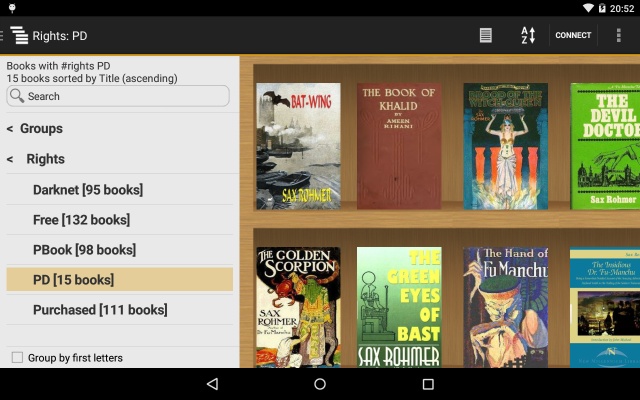Tap the Wi-Fi status icon
This screenshot has height=400, width=640.
tap(588, 8)
